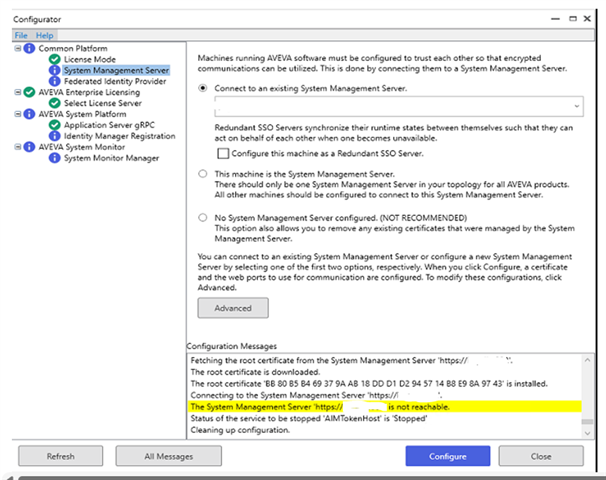Select the AVEVA System Platform node label
606x480 pixels.
coord(82,114)
